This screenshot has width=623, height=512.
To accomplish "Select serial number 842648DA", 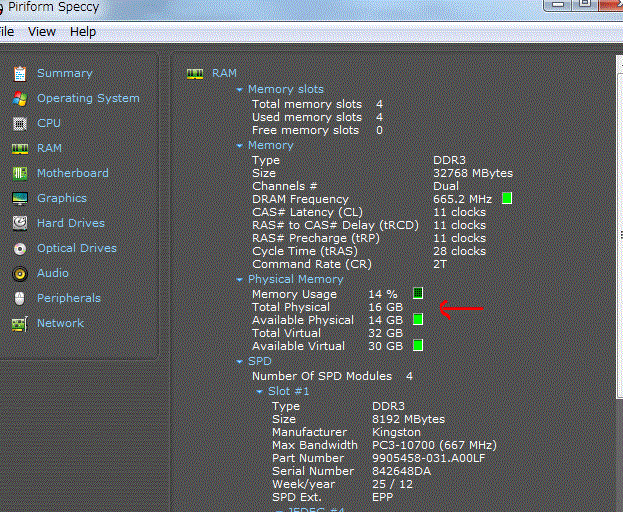I will point(401,471).
